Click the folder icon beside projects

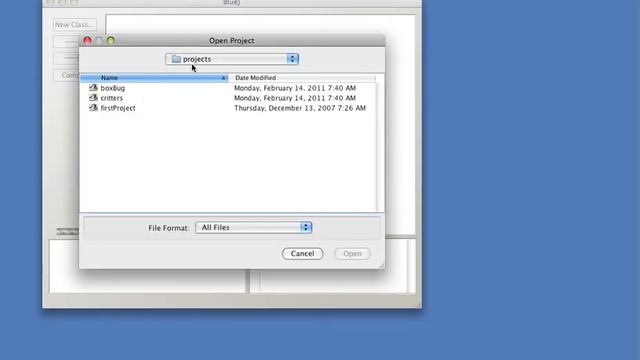(x=176, y=59)
